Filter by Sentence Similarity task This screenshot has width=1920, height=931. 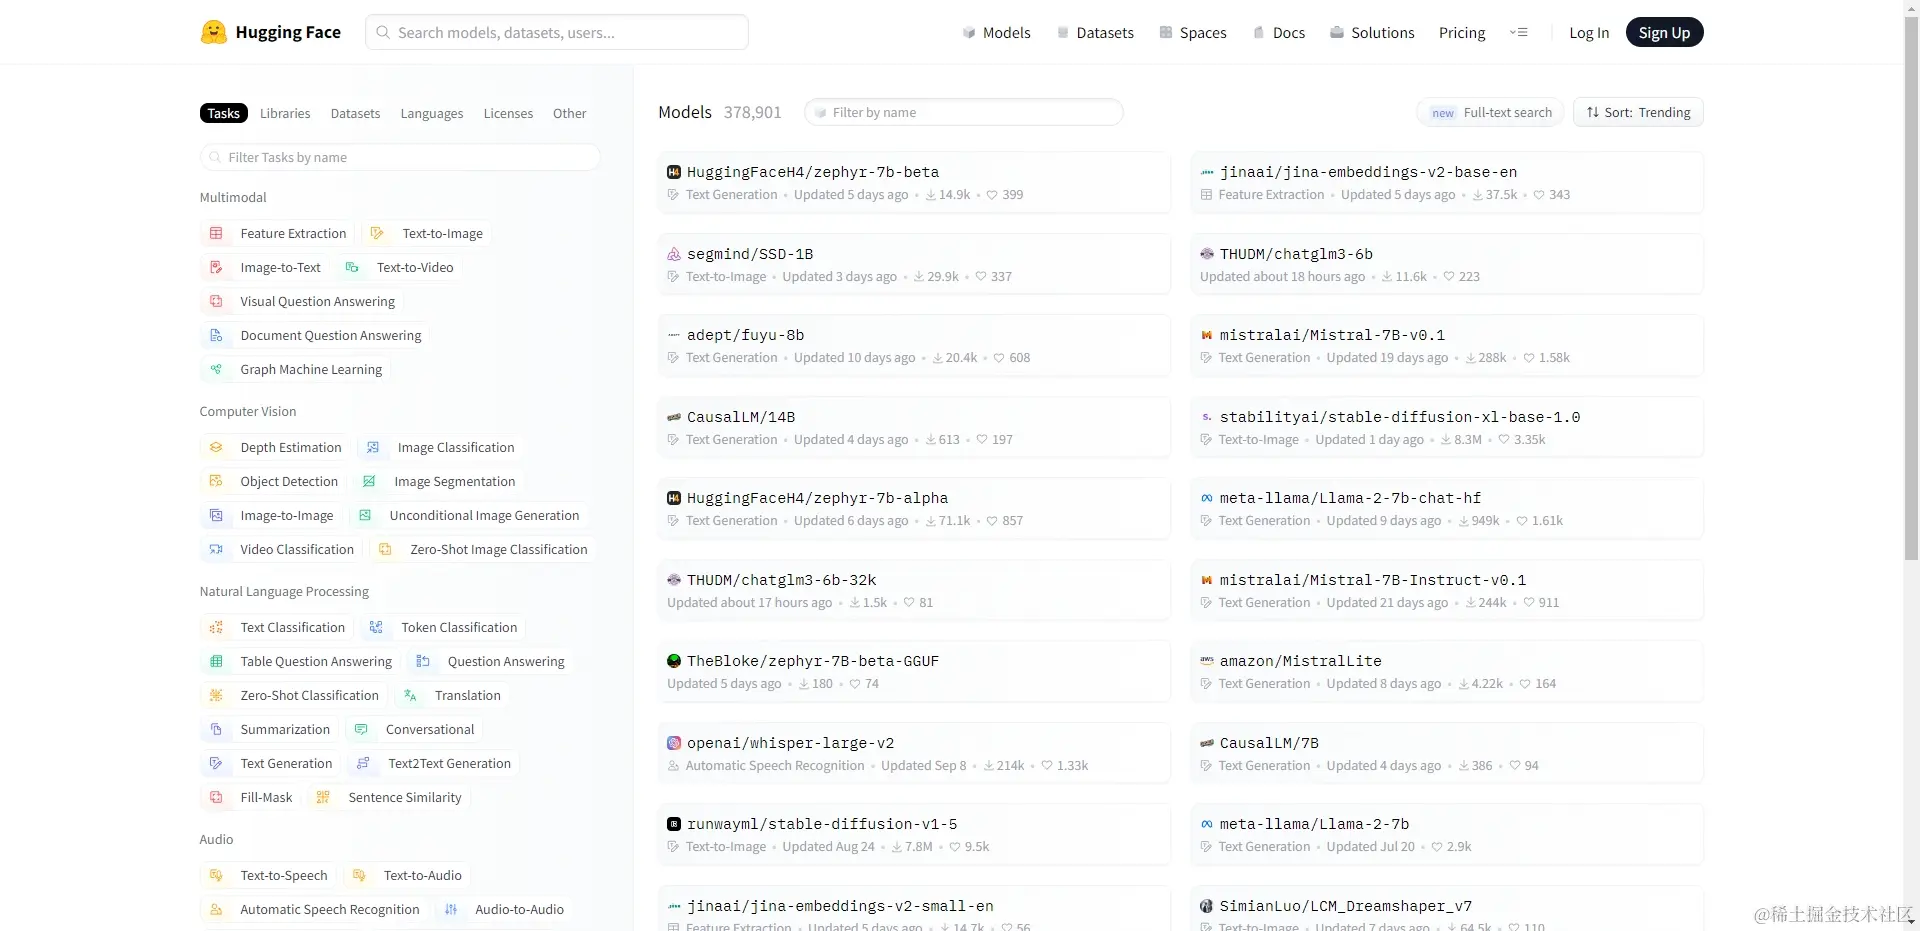click(390, 797)
